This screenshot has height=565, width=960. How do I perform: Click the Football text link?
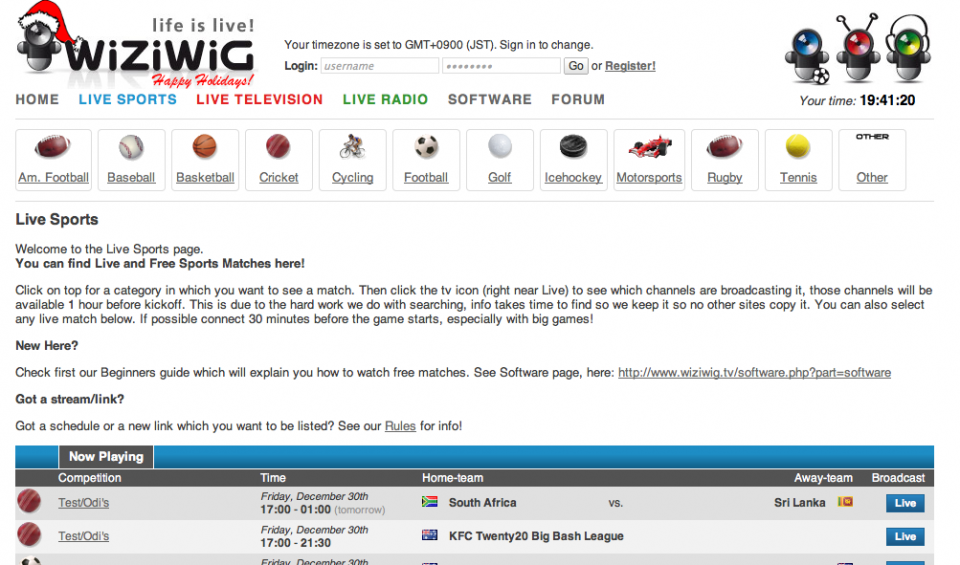coord(426,178)
